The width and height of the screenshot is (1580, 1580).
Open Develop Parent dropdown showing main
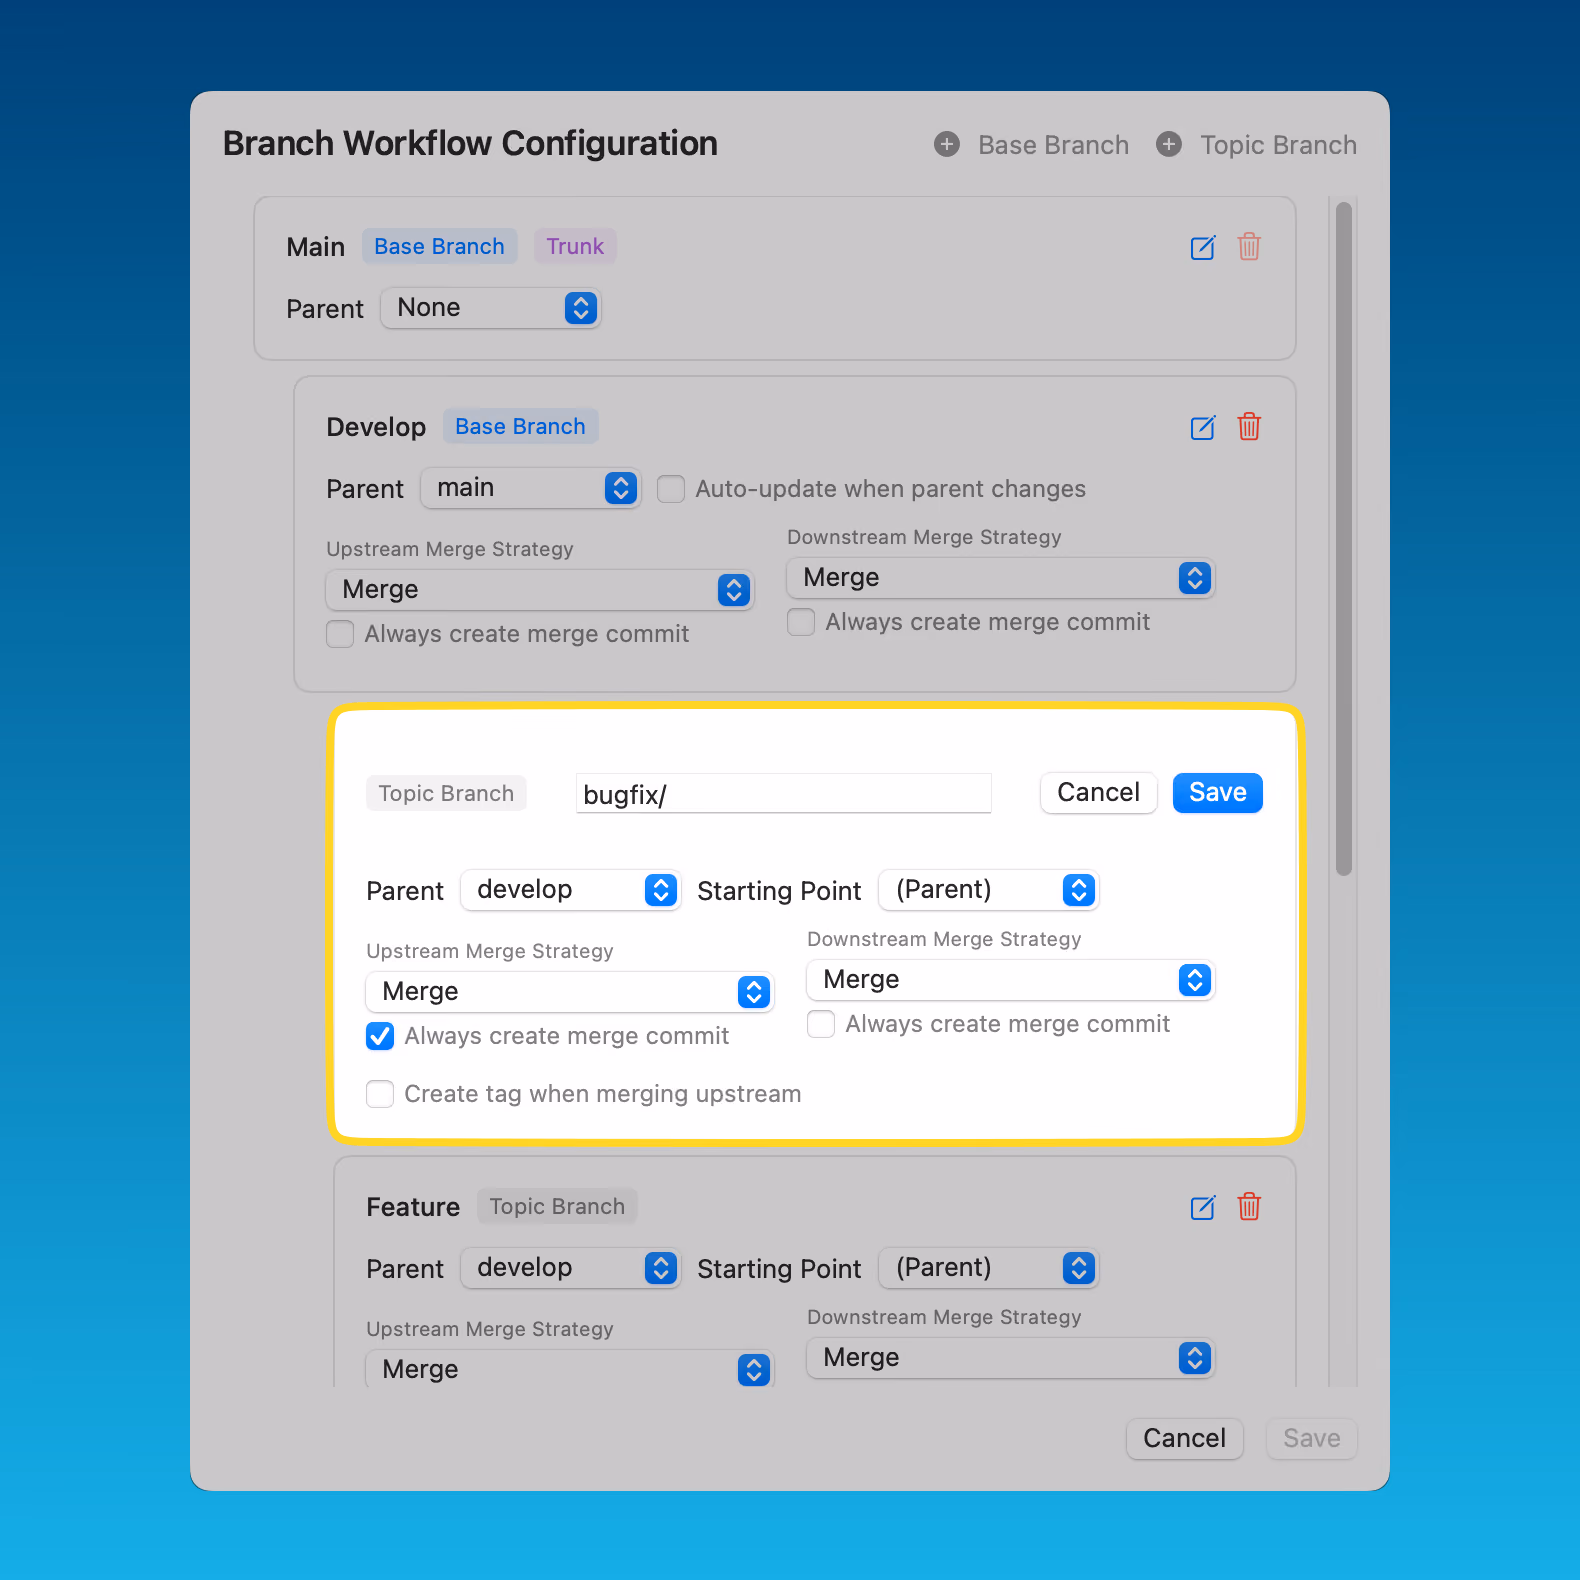pyautogui.click(x=530, y=488)
